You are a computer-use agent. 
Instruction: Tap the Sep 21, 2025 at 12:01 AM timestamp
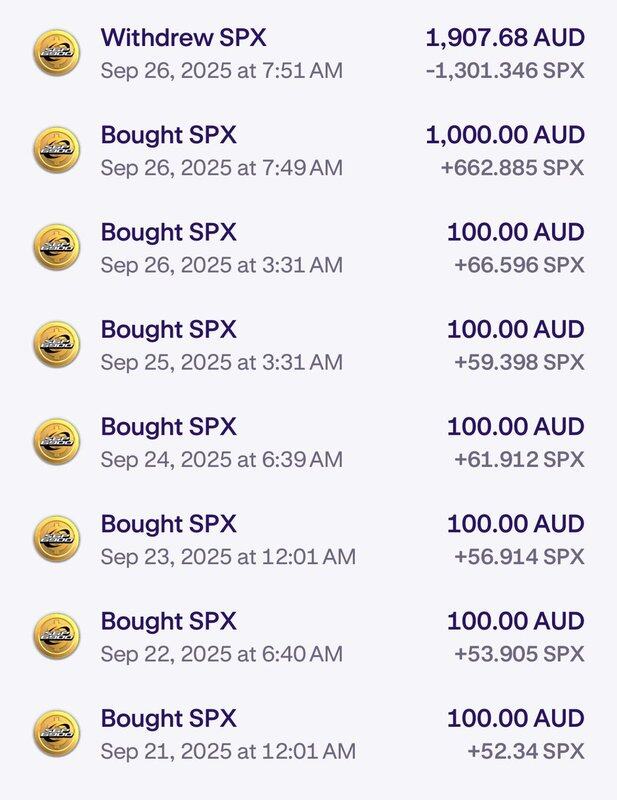click(228, 751)
